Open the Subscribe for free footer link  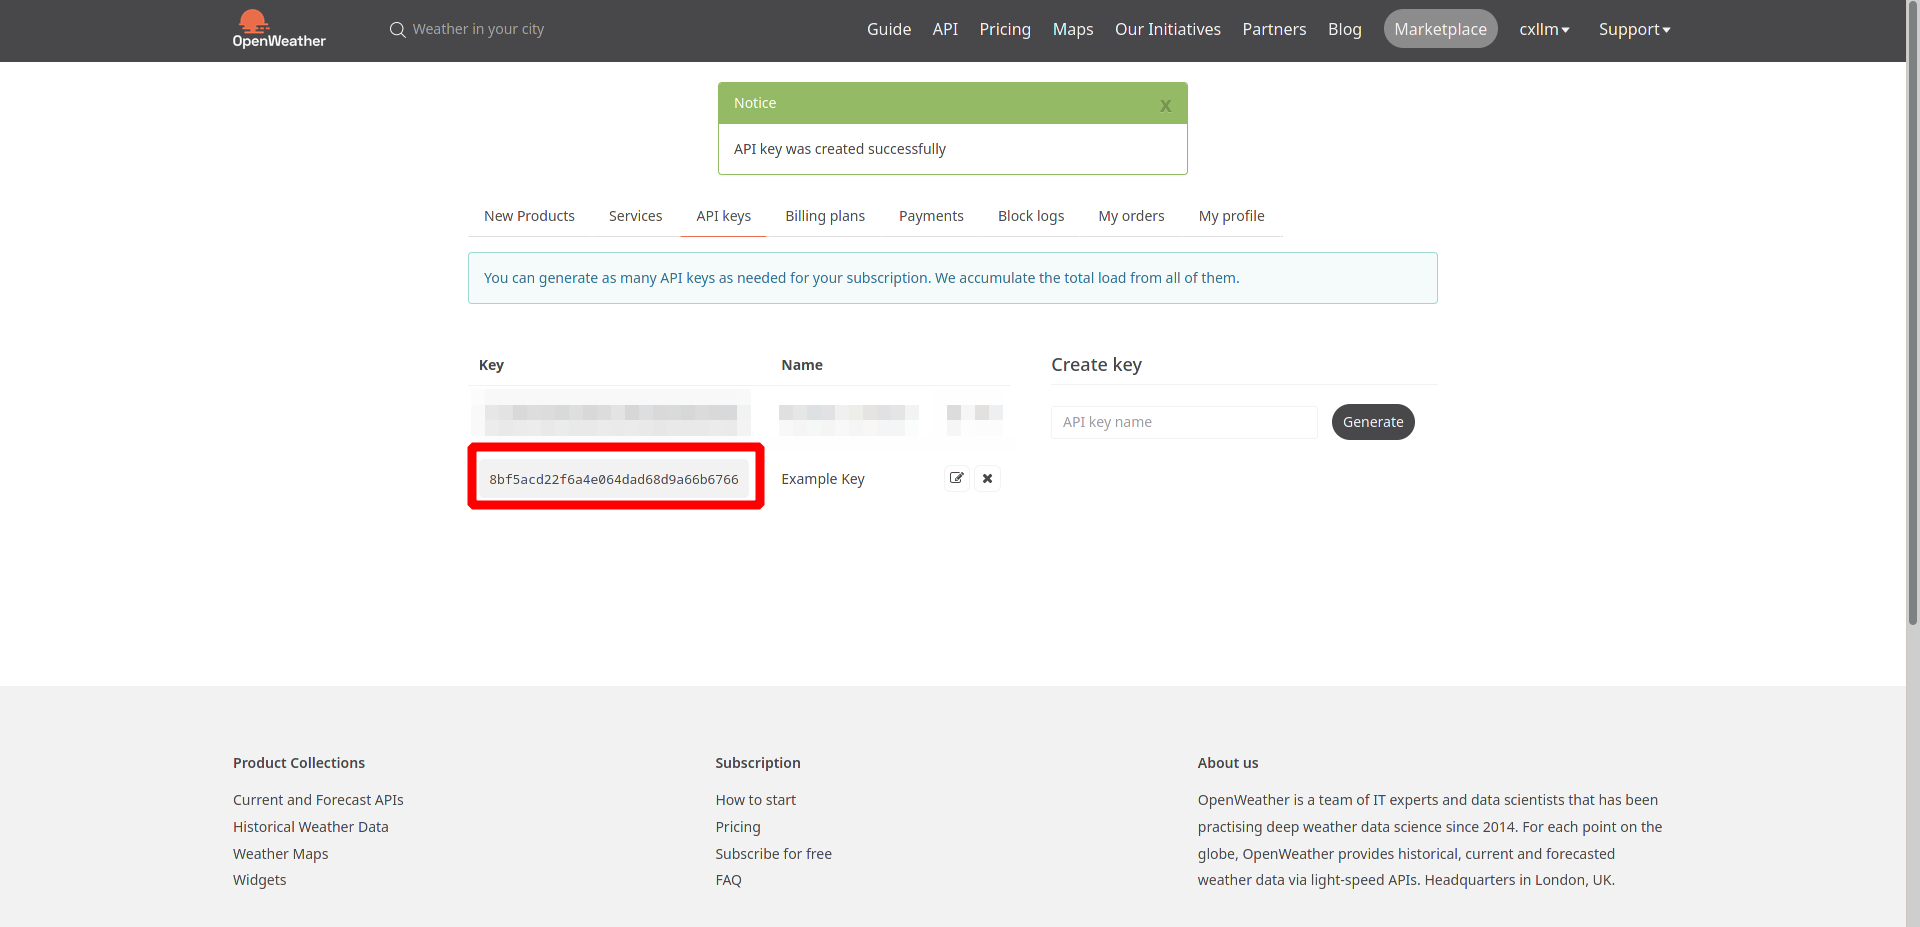coord(773,854)
